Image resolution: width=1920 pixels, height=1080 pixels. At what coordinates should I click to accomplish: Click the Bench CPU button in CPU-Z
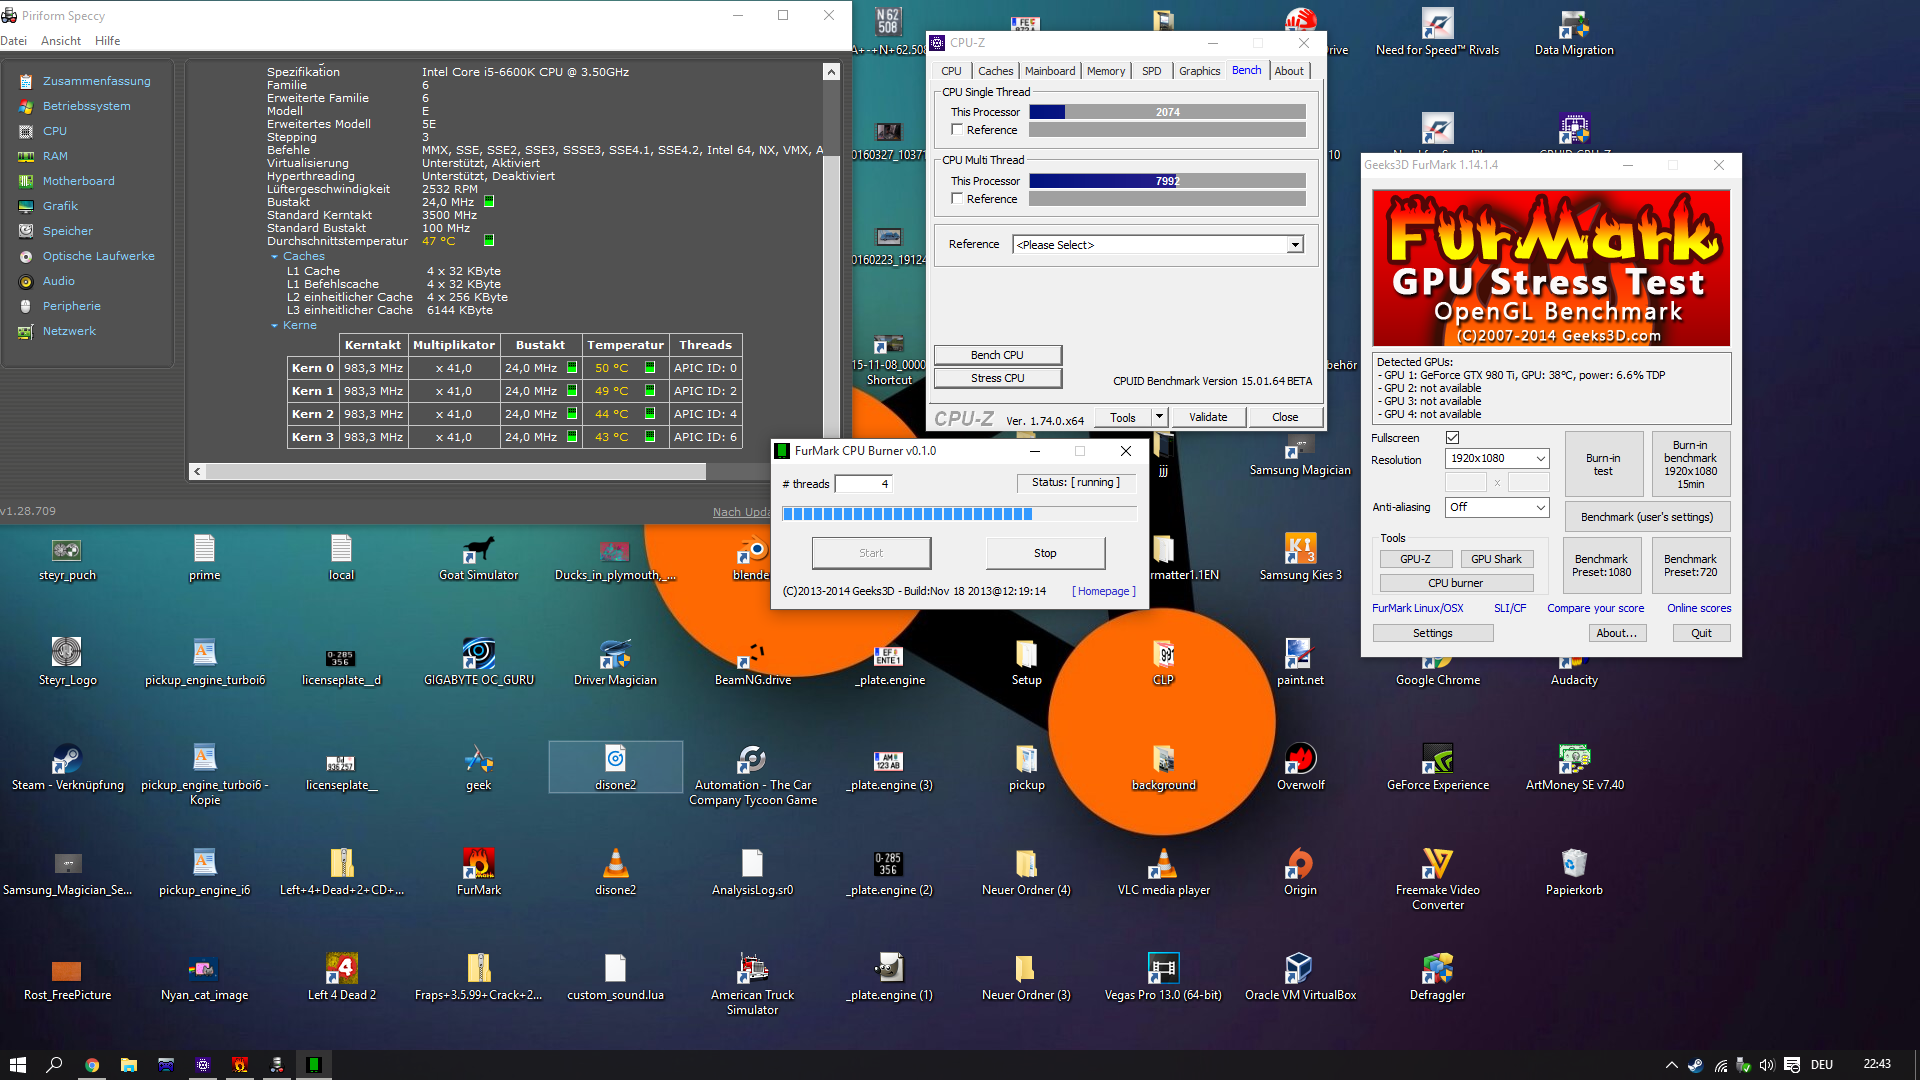coord(997,355)
